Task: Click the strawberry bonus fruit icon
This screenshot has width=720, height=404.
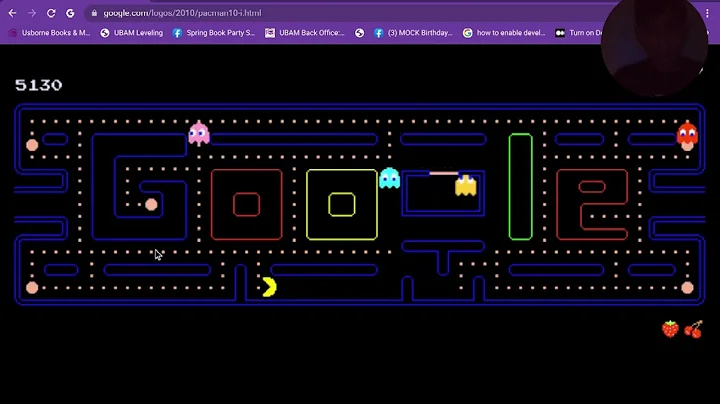Action: click(x=670, y=329)
